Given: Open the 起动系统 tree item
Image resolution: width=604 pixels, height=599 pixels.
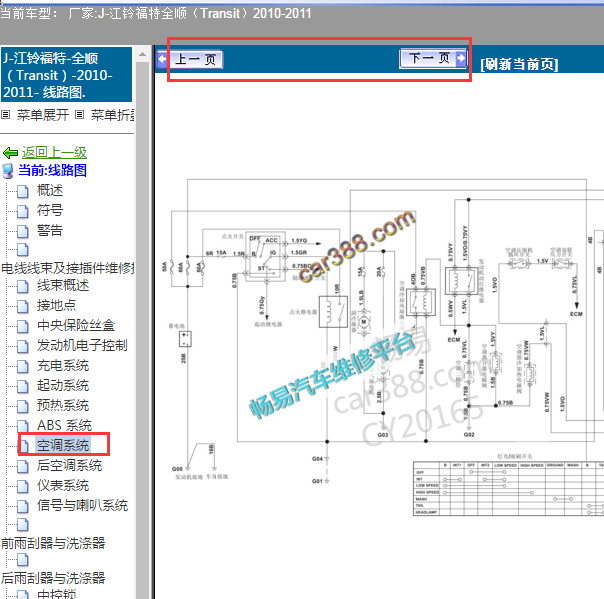Looking at the screenshot, I should click(x=63, y=386).
